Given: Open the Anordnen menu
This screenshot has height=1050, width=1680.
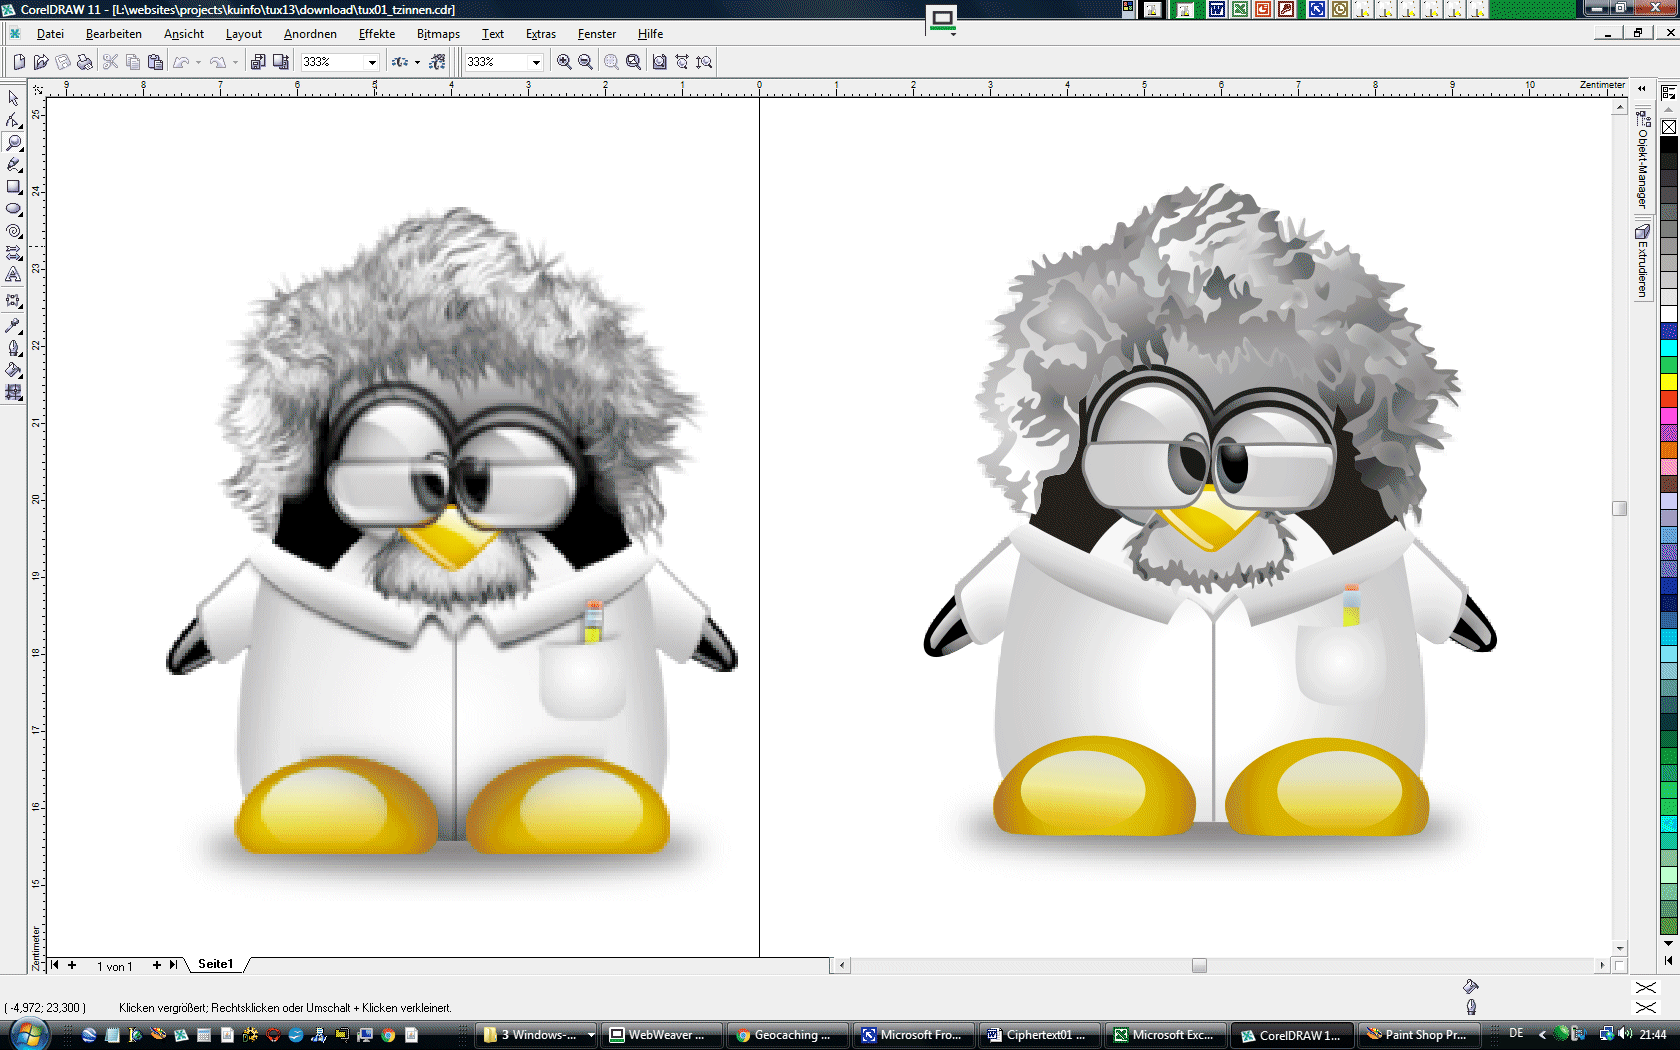Looking at the screenshot, I should coord(310,34).
